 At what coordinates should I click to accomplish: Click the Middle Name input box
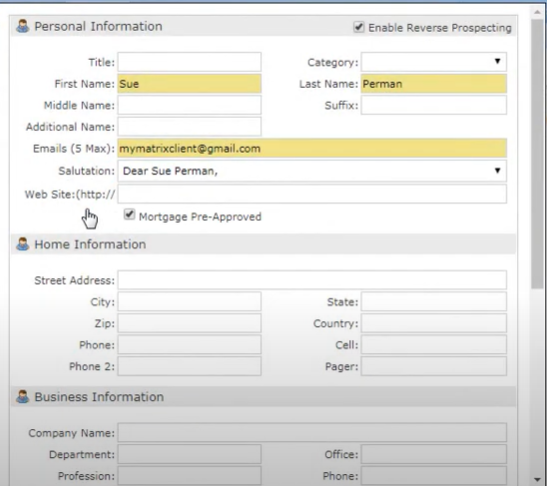pyautogui.click(x=189, y=105)
